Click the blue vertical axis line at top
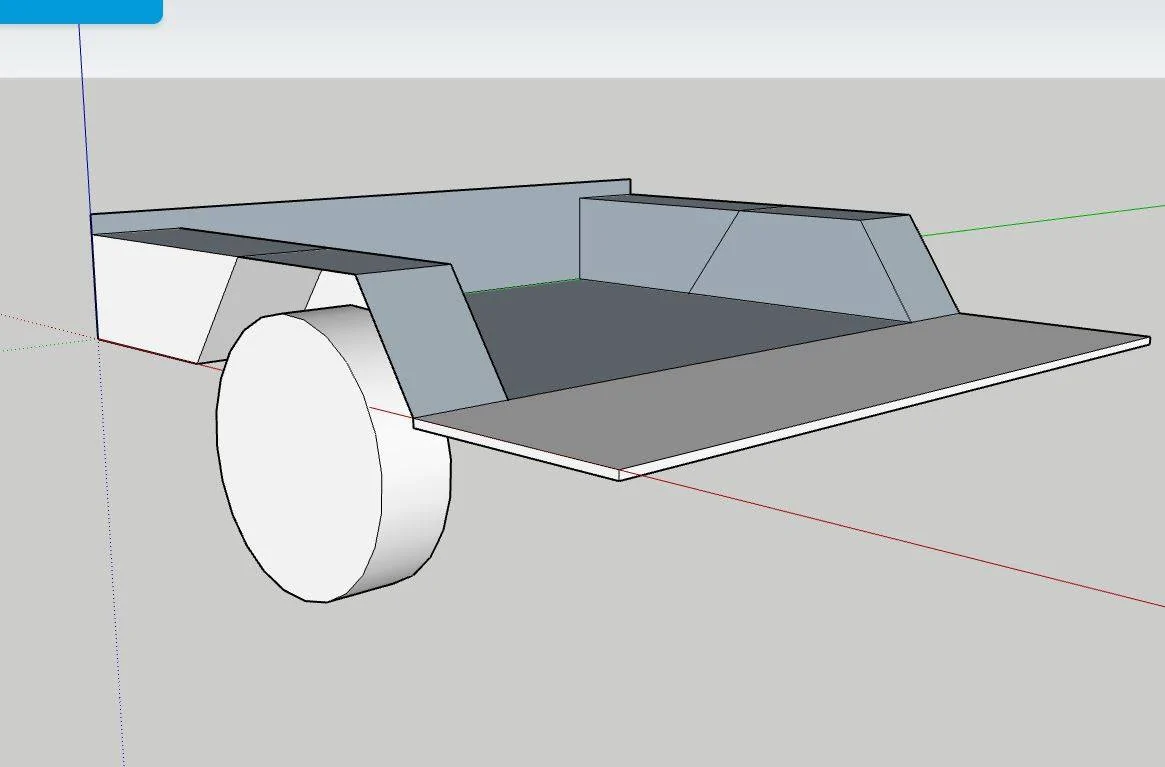 click(x=85, y=119)
